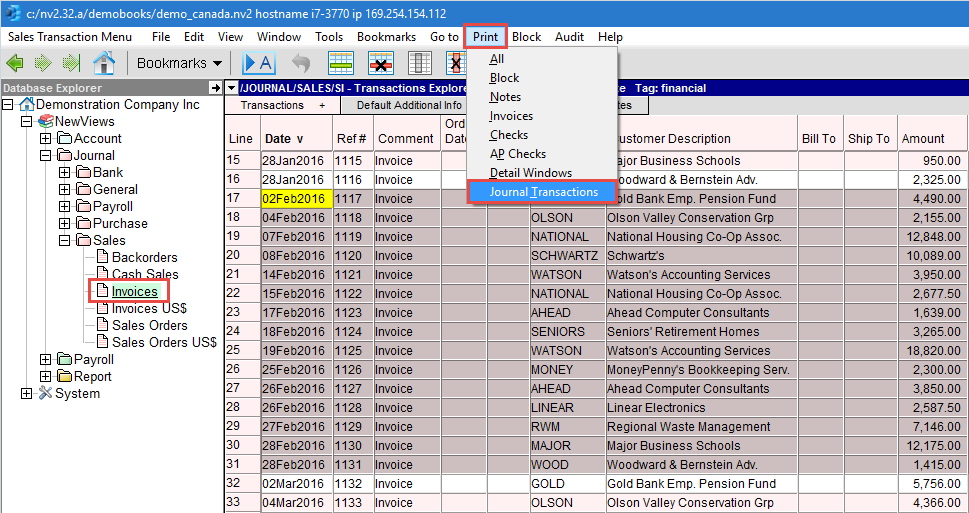
Task: Click the last green forward arrow icon
Action: 69,63
